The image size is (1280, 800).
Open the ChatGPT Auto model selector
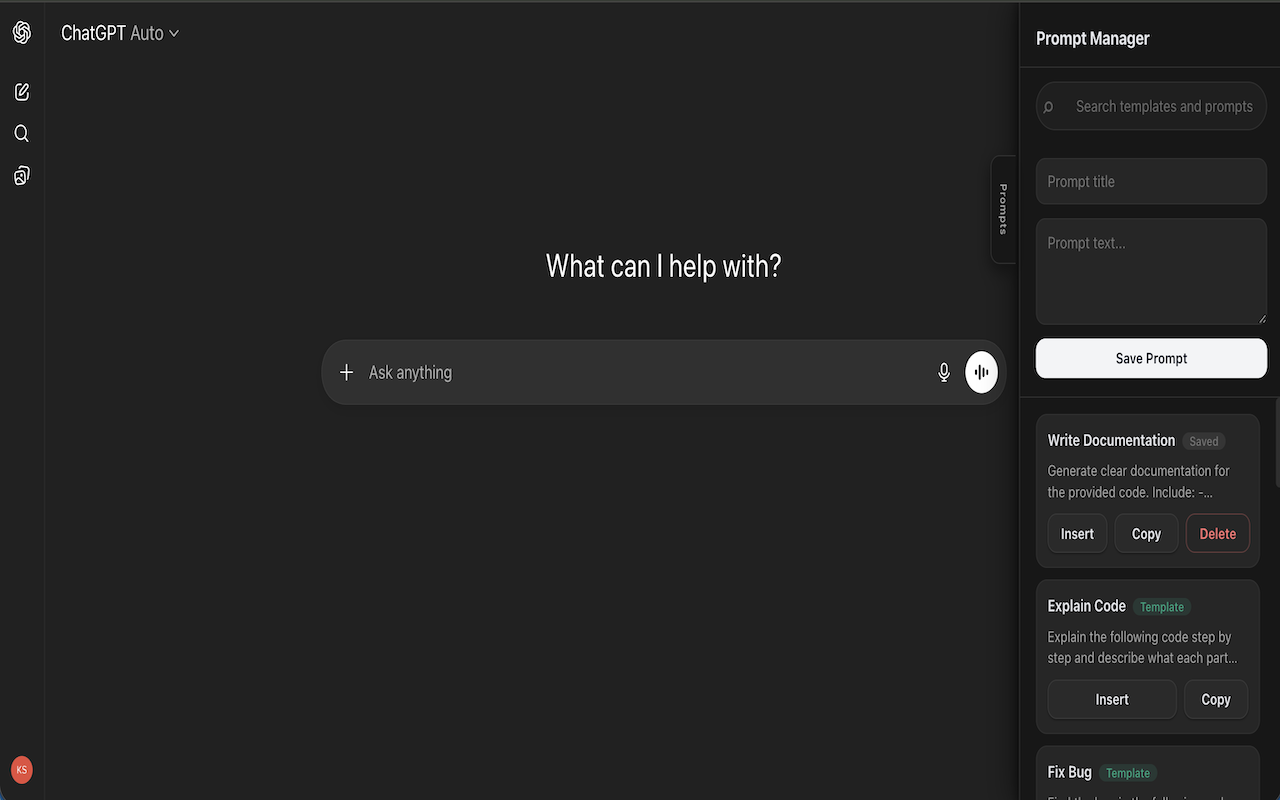(x=120, y=32)
